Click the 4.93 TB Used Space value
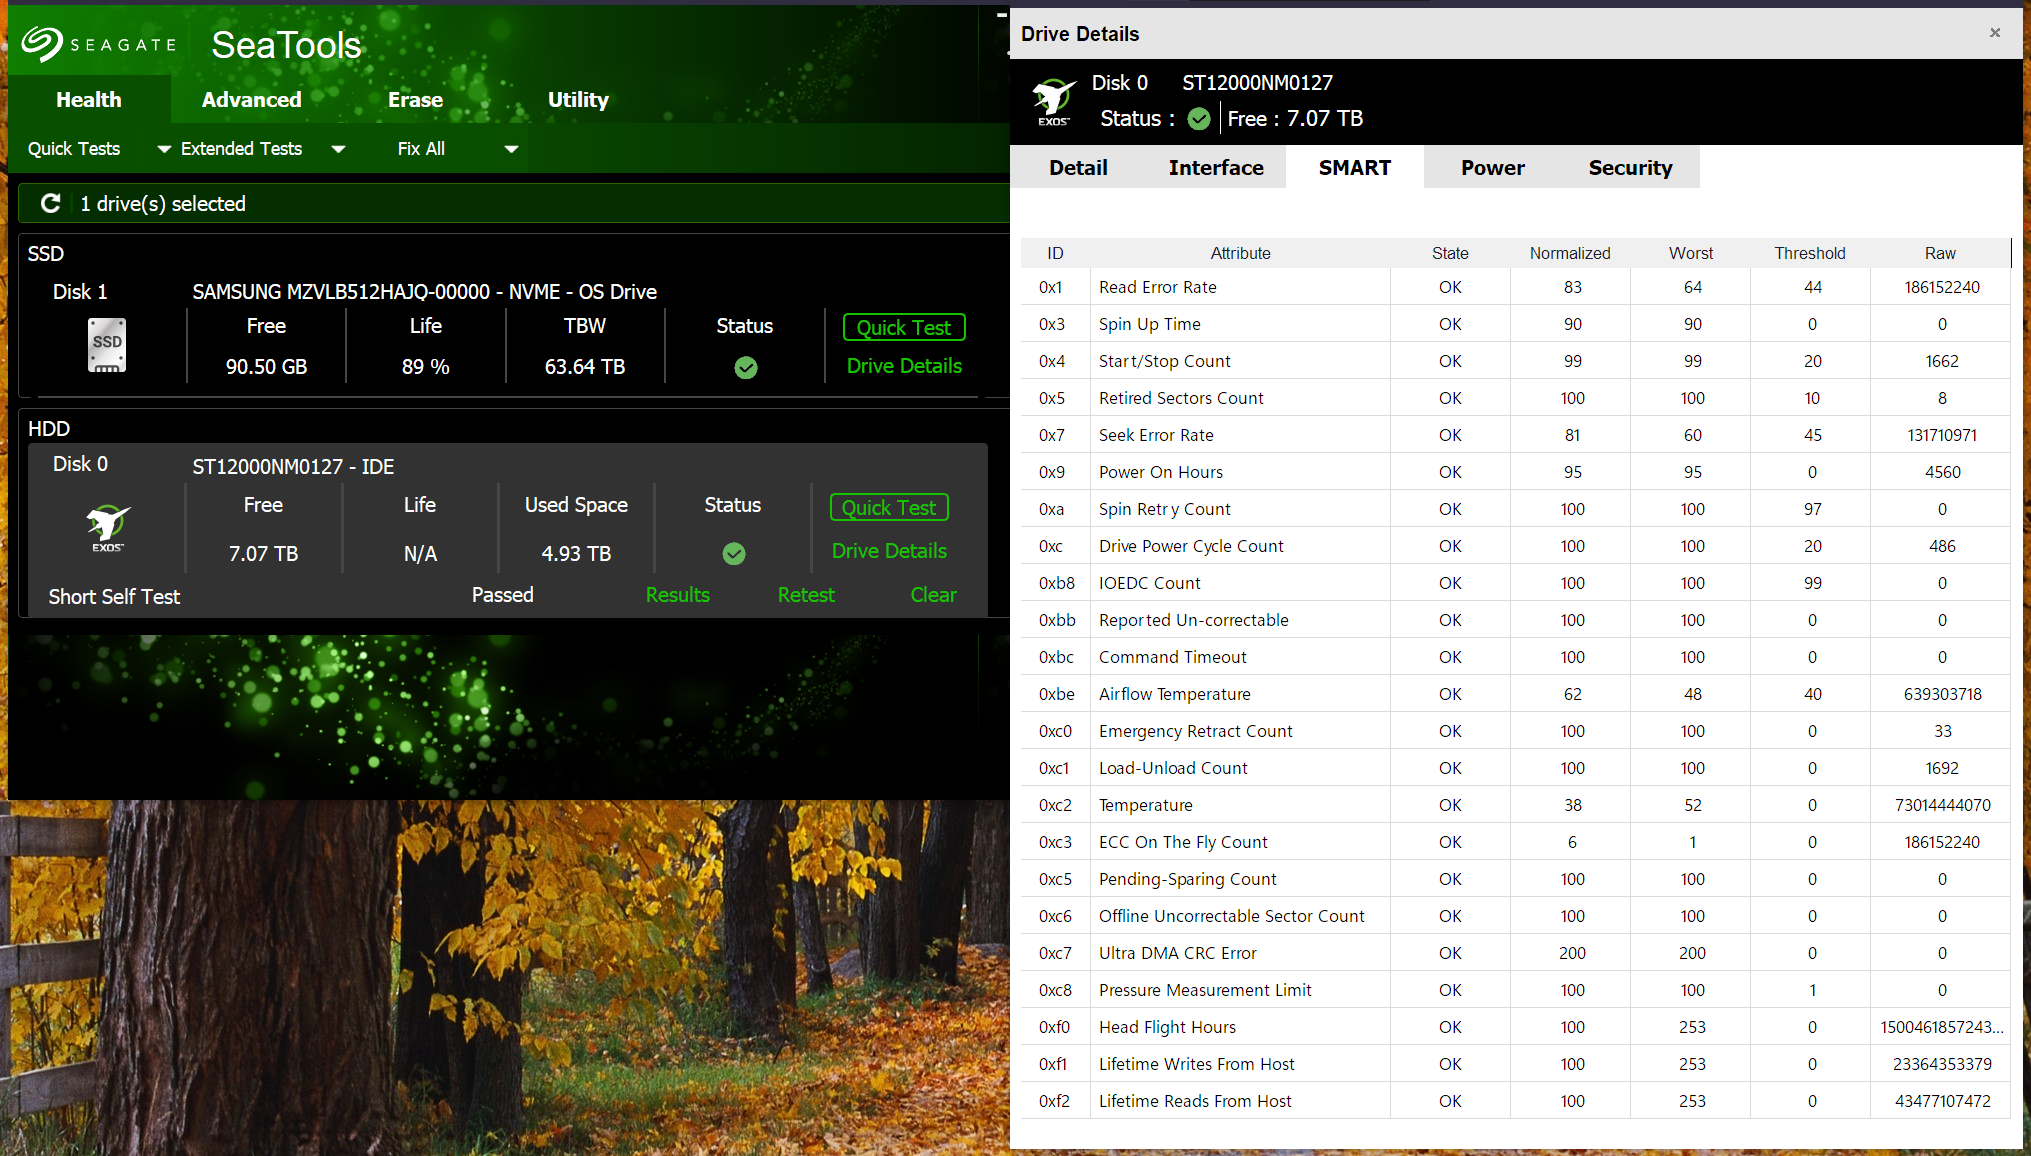Screen dimensions: 2031x1156 [576, 554]
